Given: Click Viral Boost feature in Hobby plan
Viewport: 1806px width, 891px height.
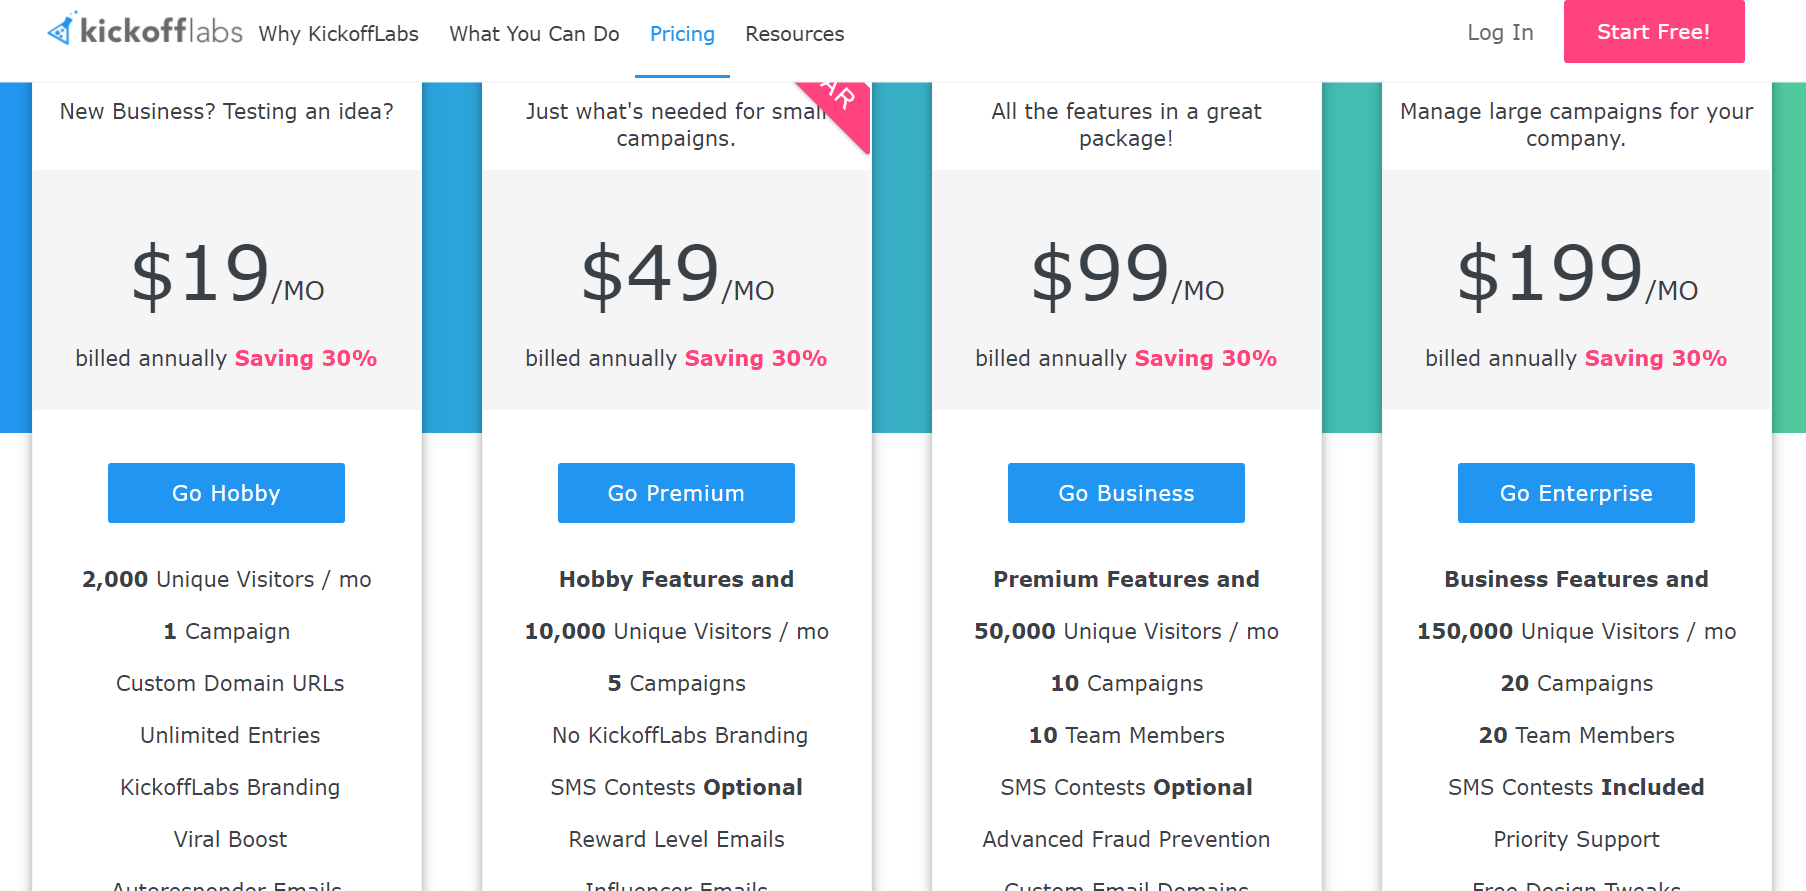Looking at the screenshot, I should click(230, 839).
